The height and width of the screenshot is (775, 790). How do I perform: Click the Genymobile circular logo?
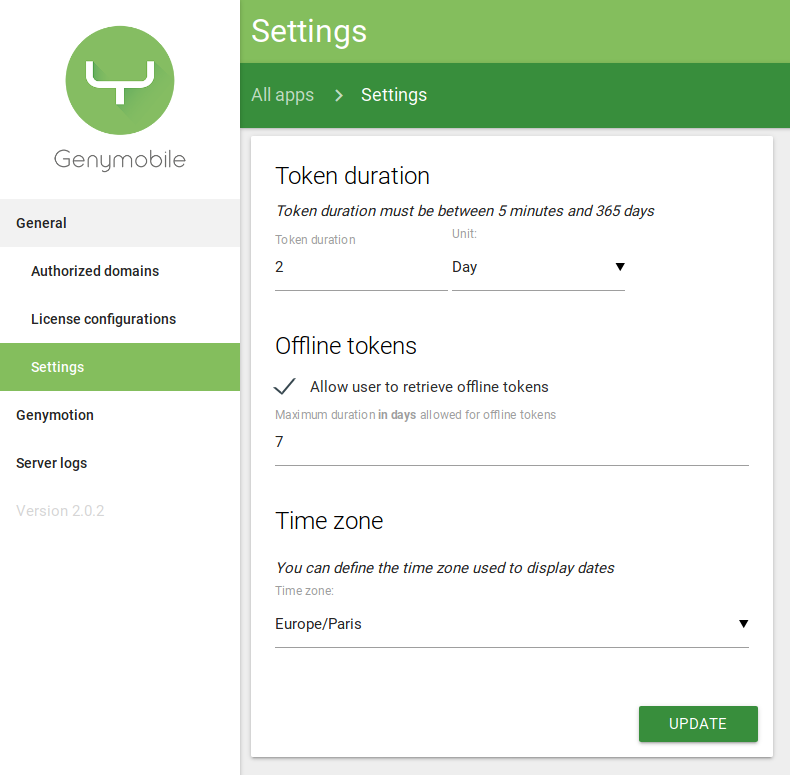pos(119,82)
